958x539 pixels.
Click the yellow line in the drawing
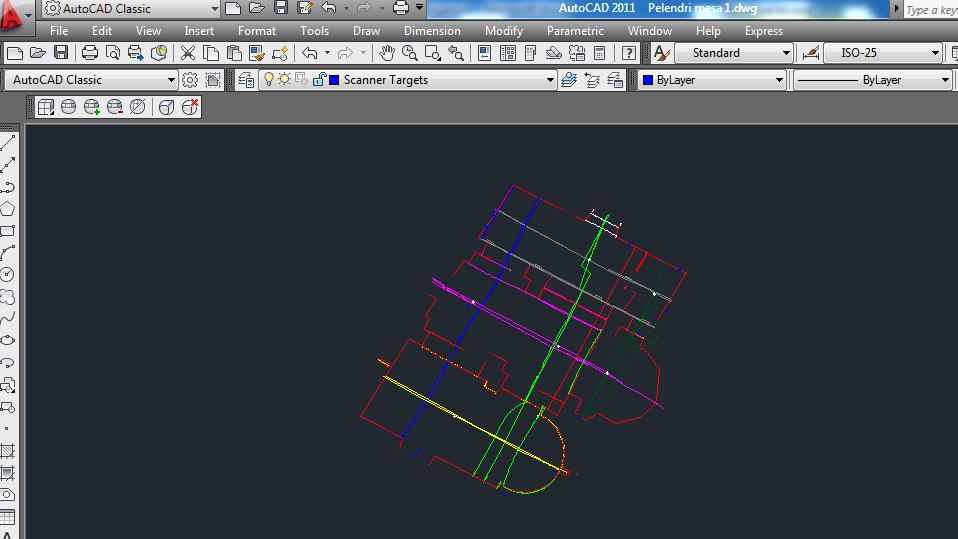coord(474,425)
